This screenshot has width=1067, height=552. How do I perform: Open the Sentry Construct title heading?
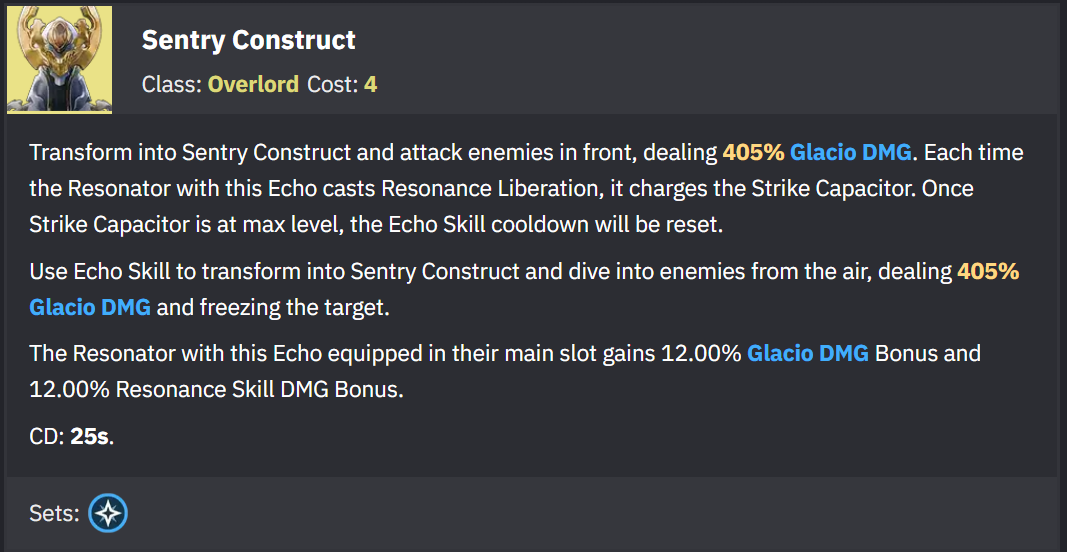248,40
